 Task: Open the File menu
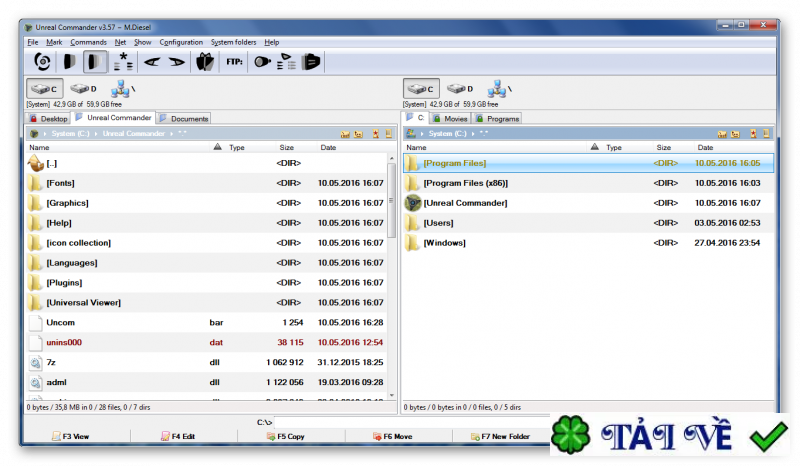pyautogui.click(x=33, y=42)
